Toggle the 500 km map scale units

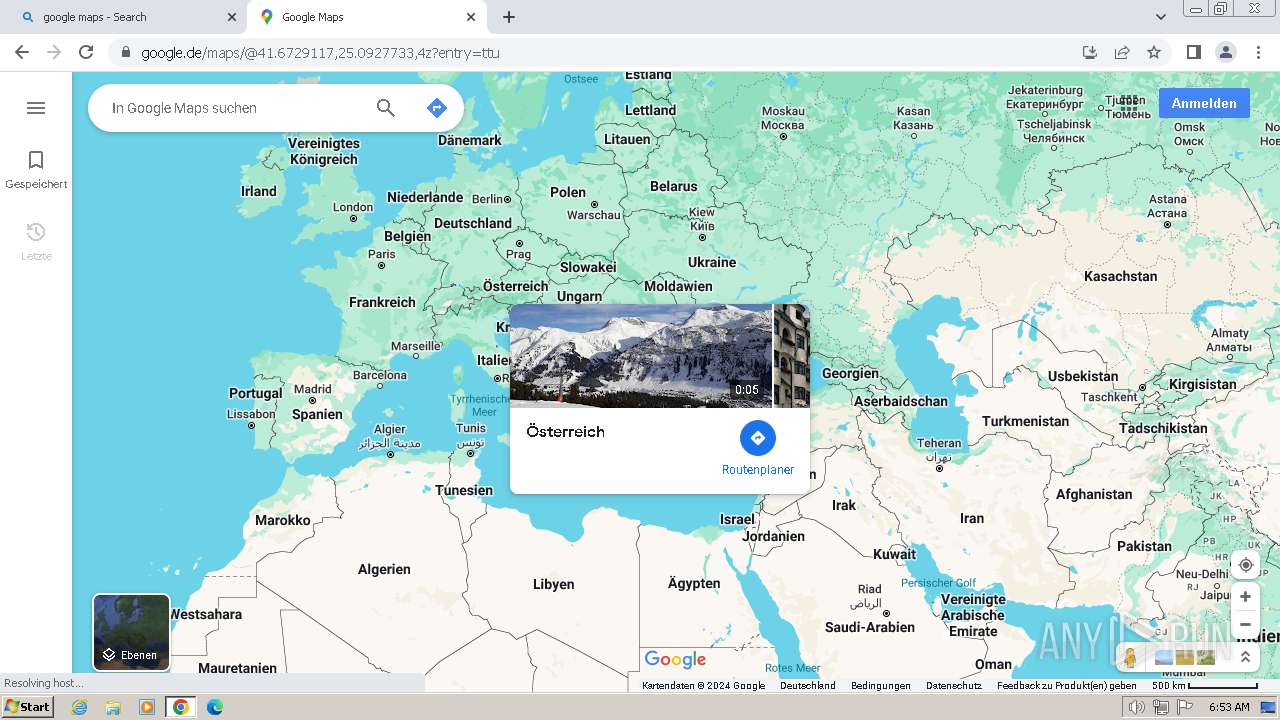point(1205,686)
